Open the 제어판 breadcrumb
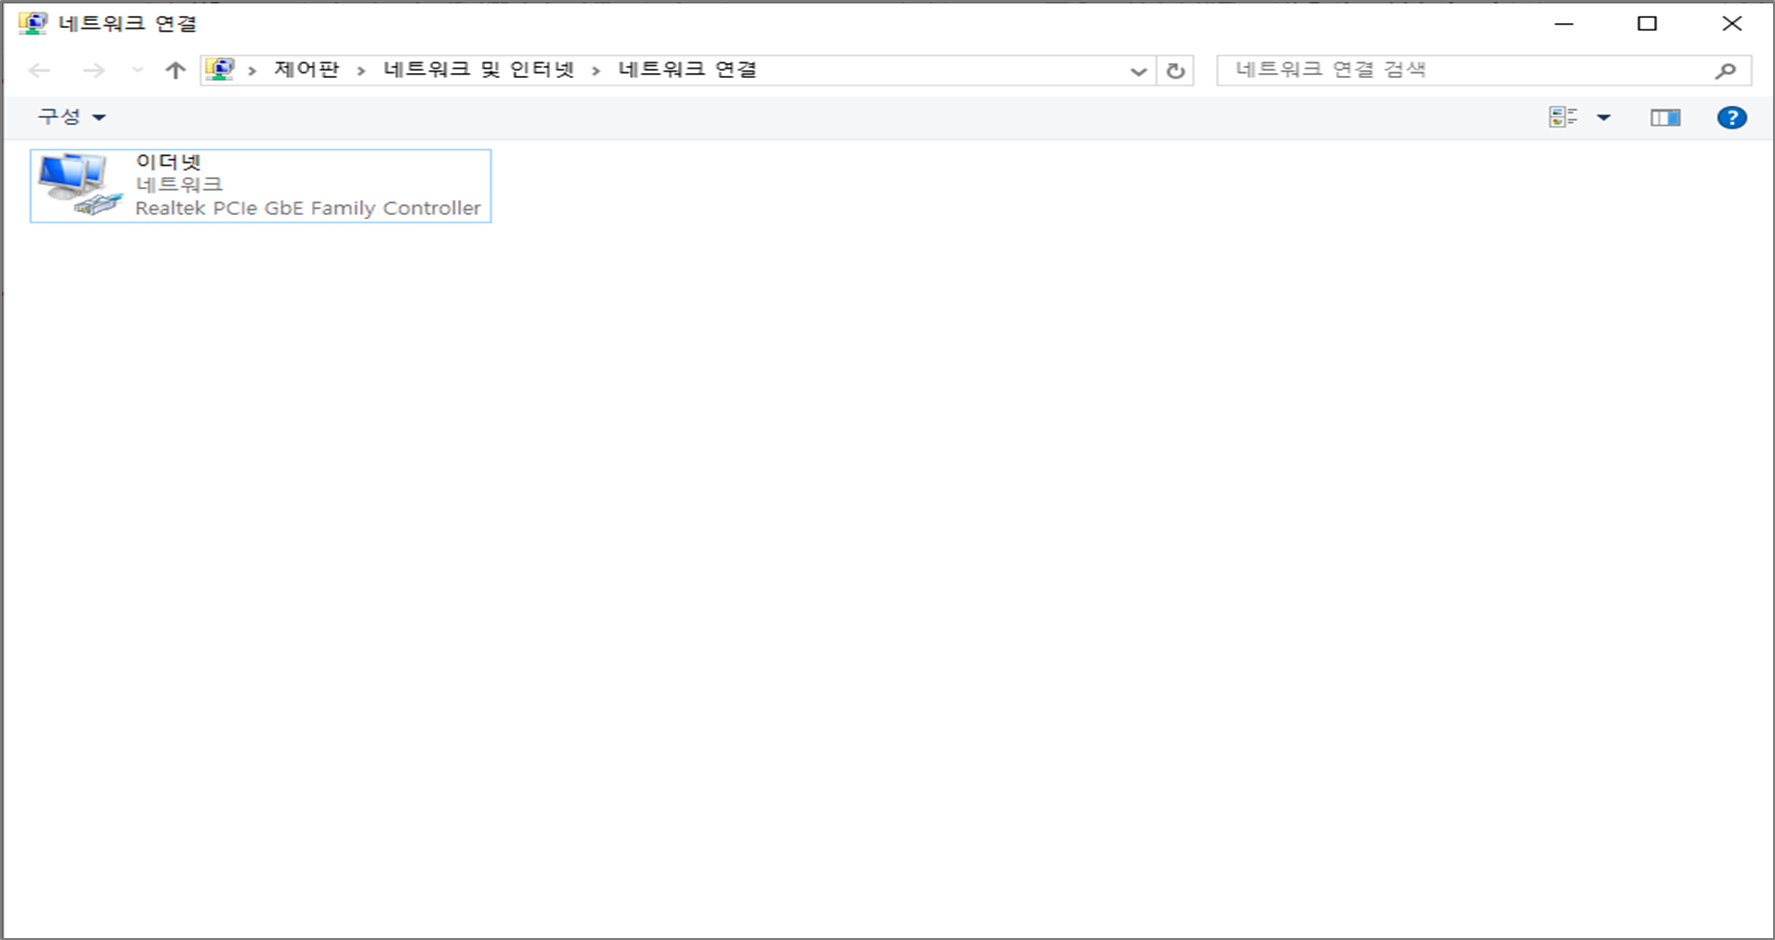 307,69
